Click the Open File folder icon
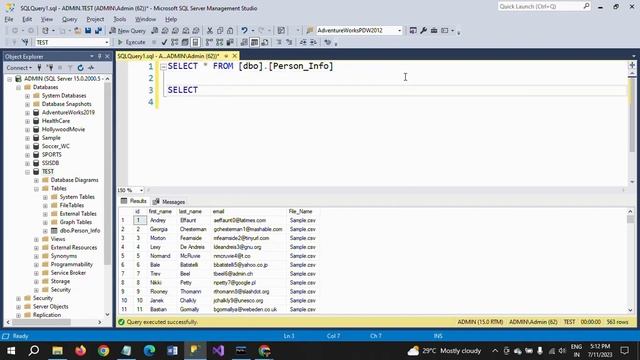 tap(77, 31)
